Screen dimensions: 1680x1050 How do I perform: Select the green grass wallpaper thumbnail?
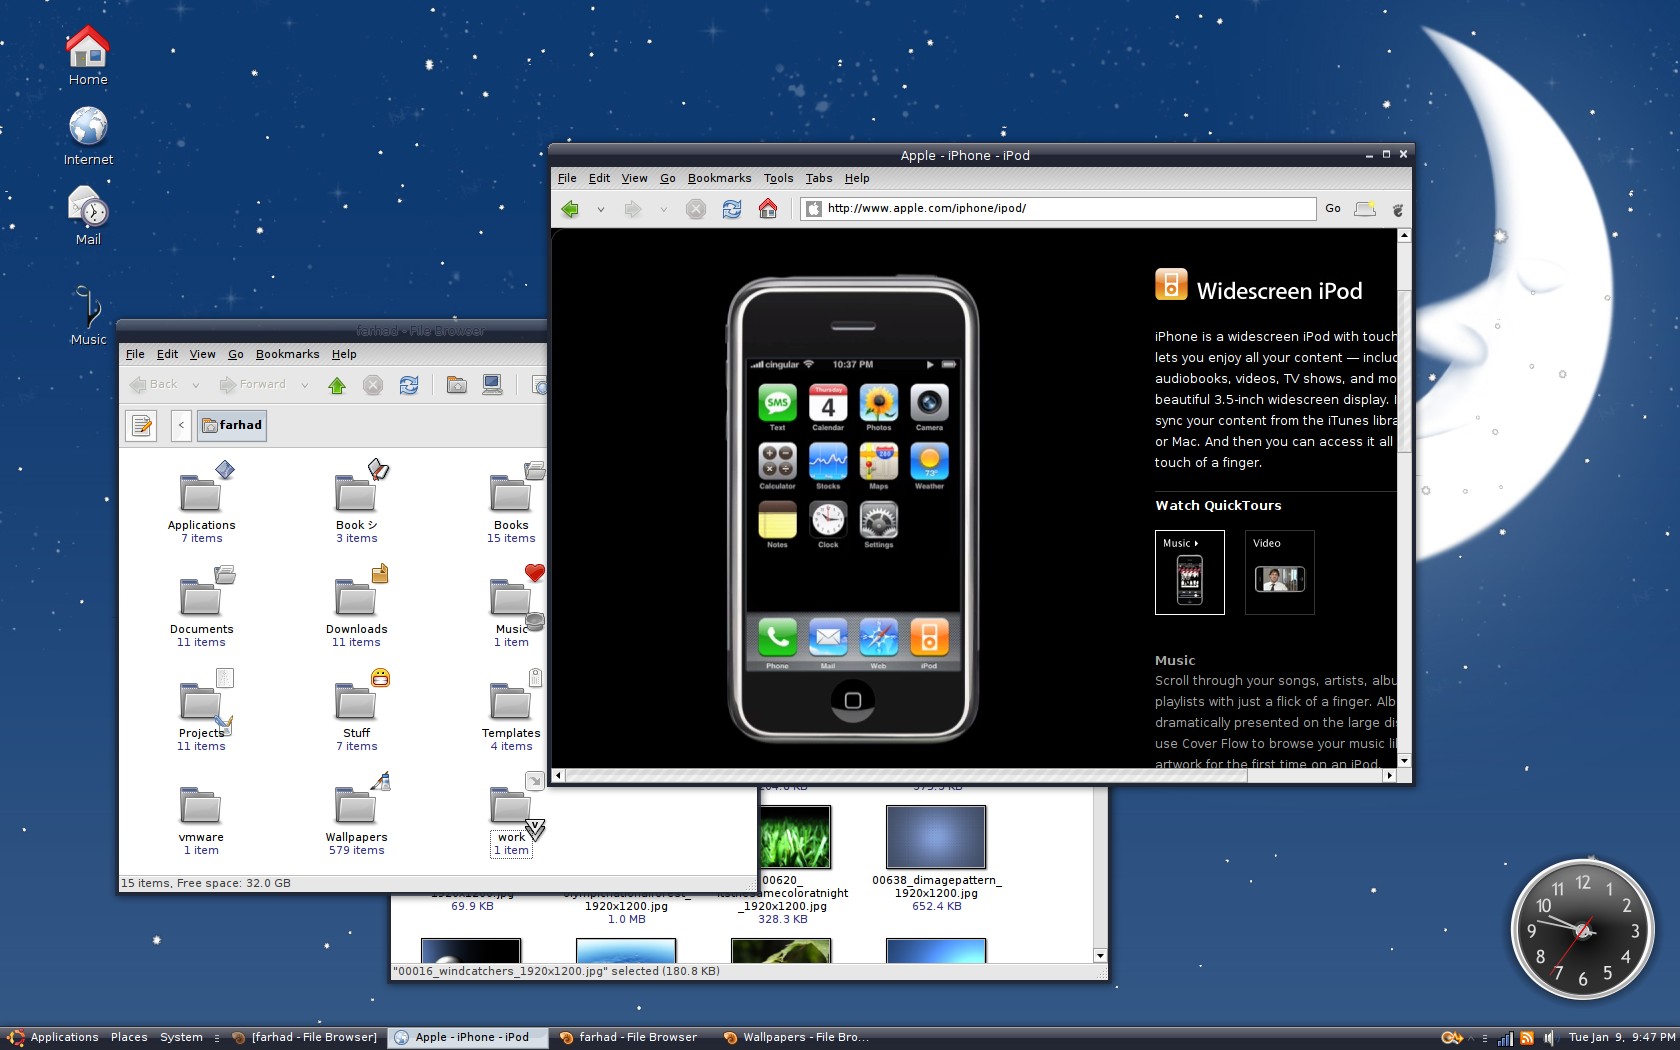coord(795,837)
